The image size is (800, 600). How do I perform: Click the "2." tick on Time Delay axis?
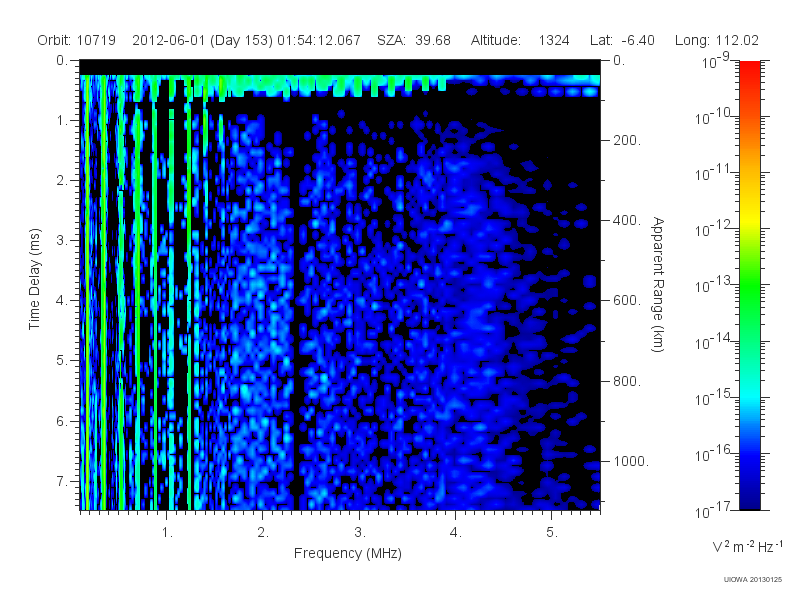click(x=62, y=181)
